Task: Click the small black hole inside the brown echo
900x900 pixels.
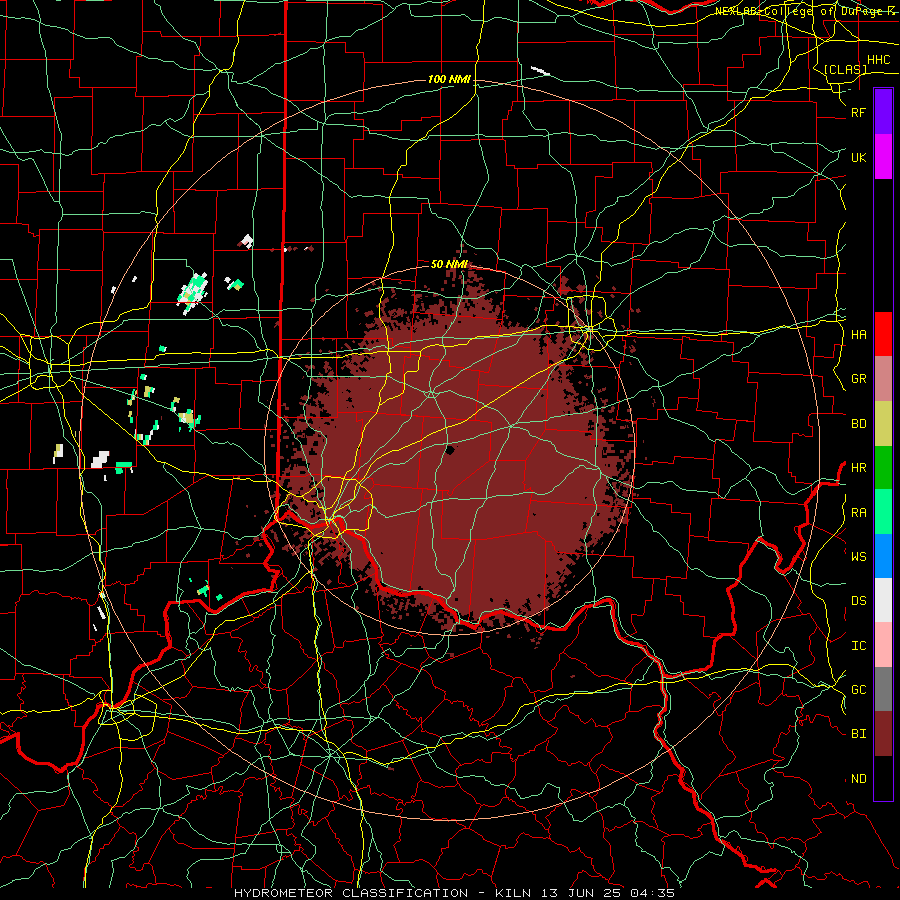Action: [x=451, y=450]
